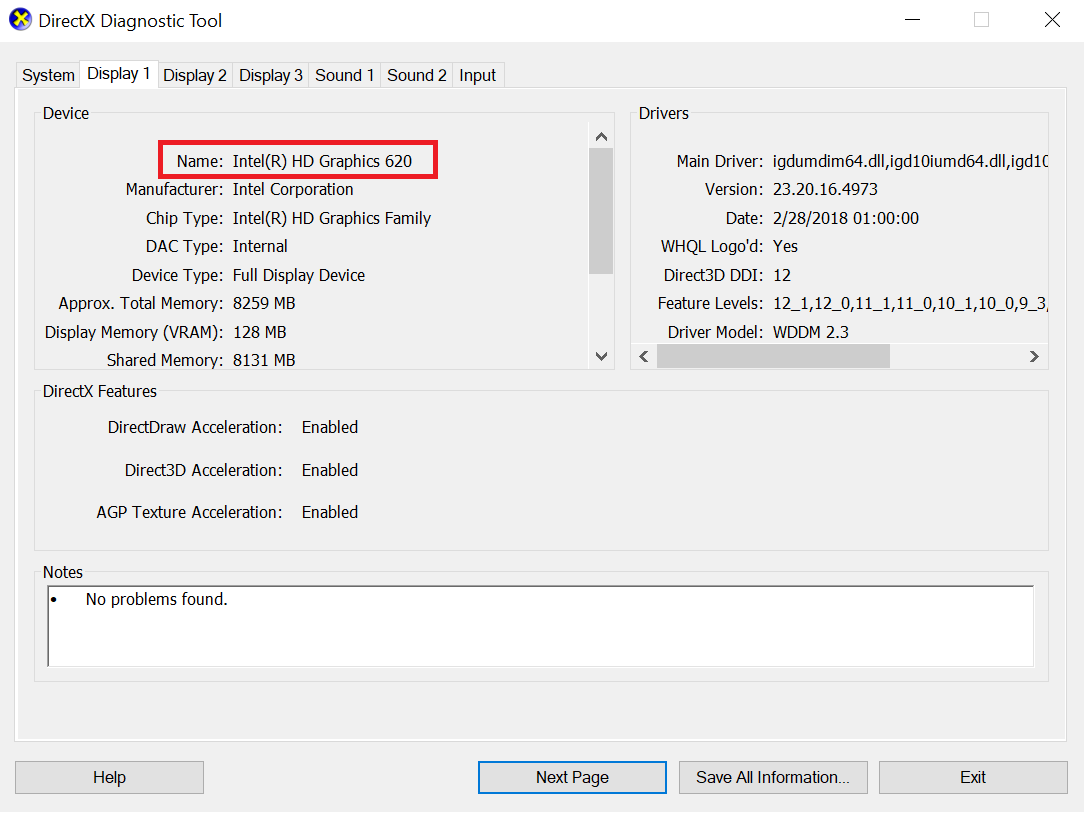
Task: Open the Display 2 tab
Action: coord(195,75)
